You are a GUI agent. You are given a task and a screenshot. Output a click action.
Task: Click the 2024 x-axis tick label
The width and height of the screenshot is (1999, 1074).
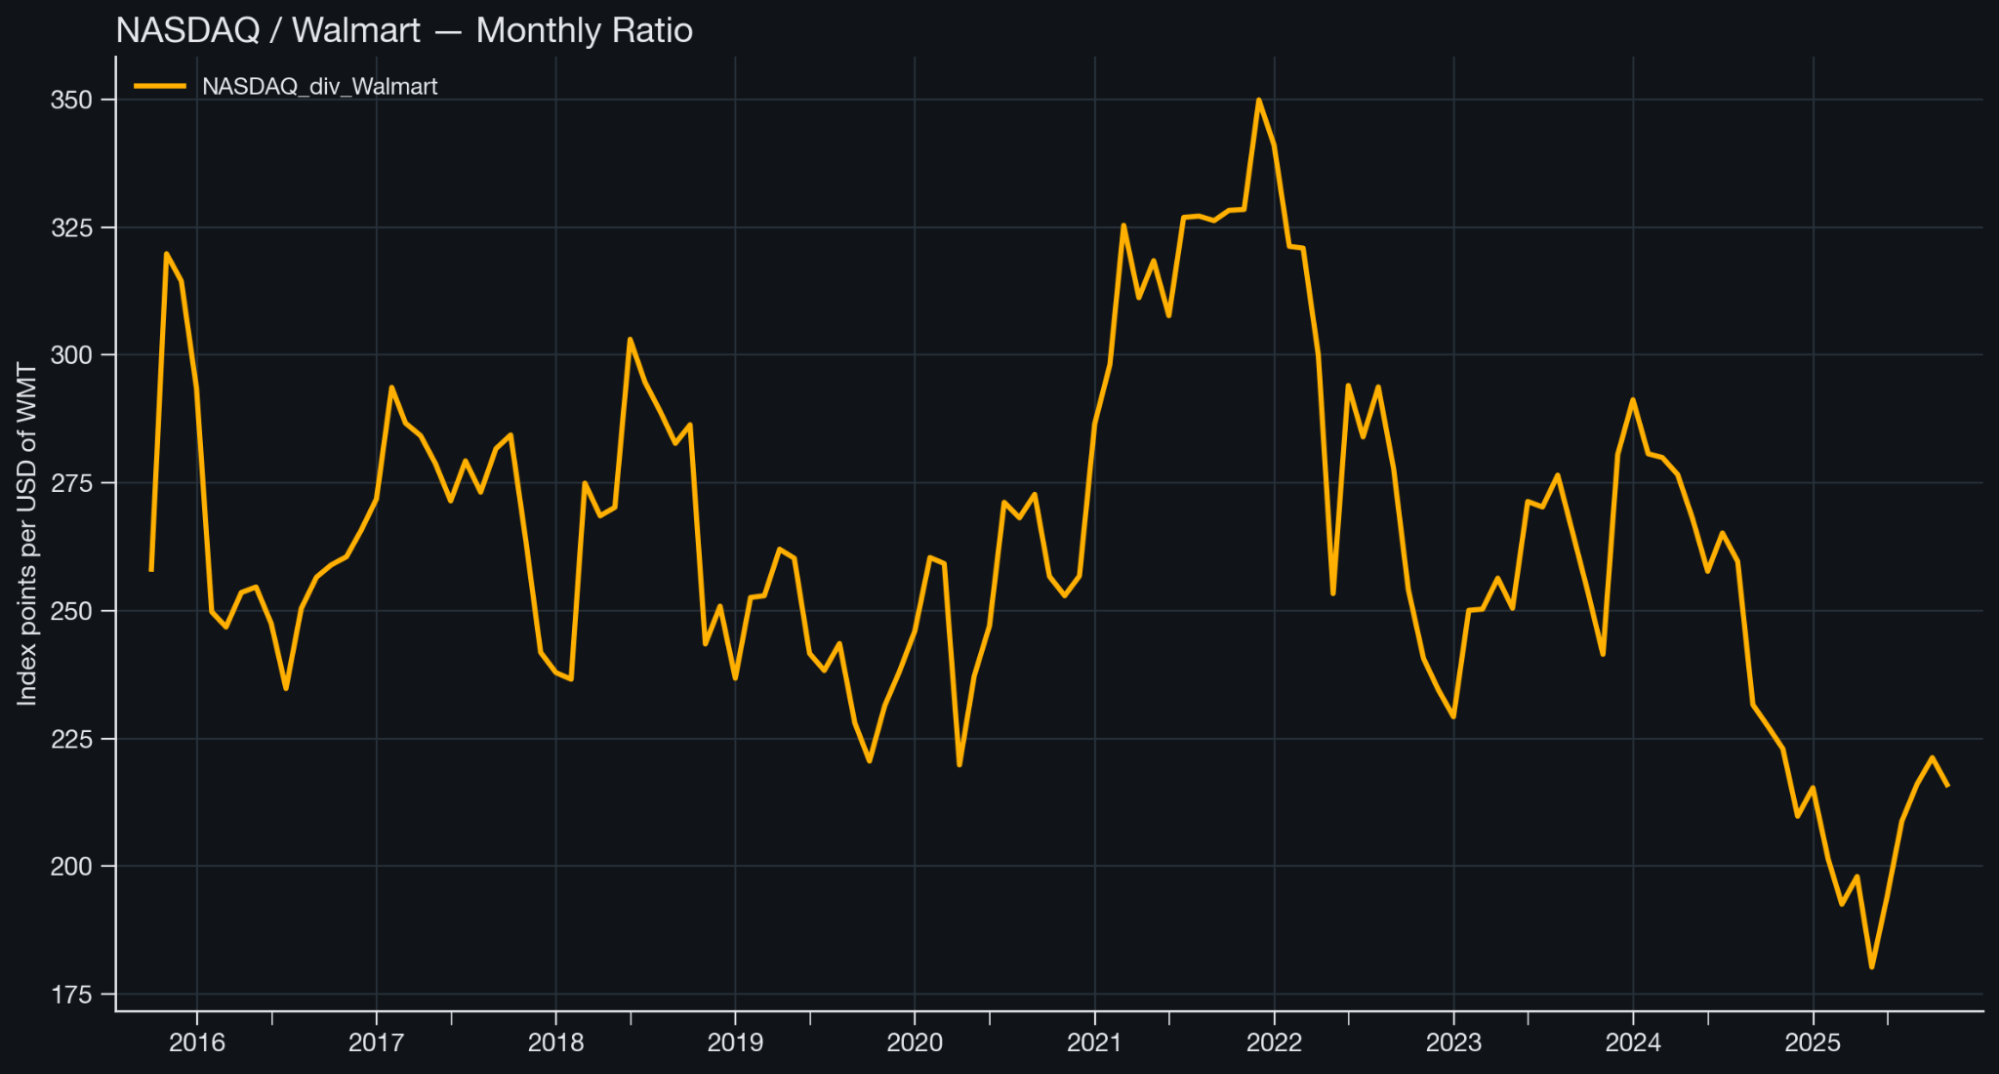coord(1633,1043)
